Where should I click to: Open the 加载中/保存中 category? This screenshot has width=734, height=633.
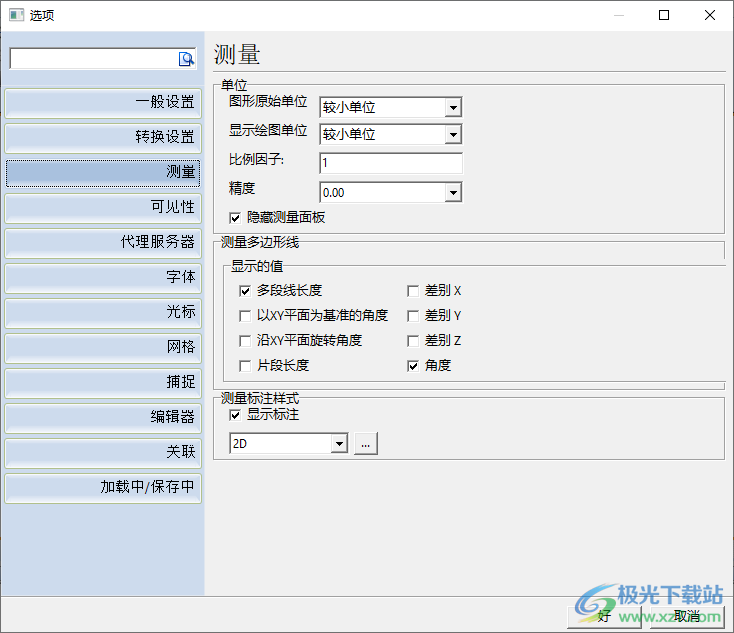(103, 487)
